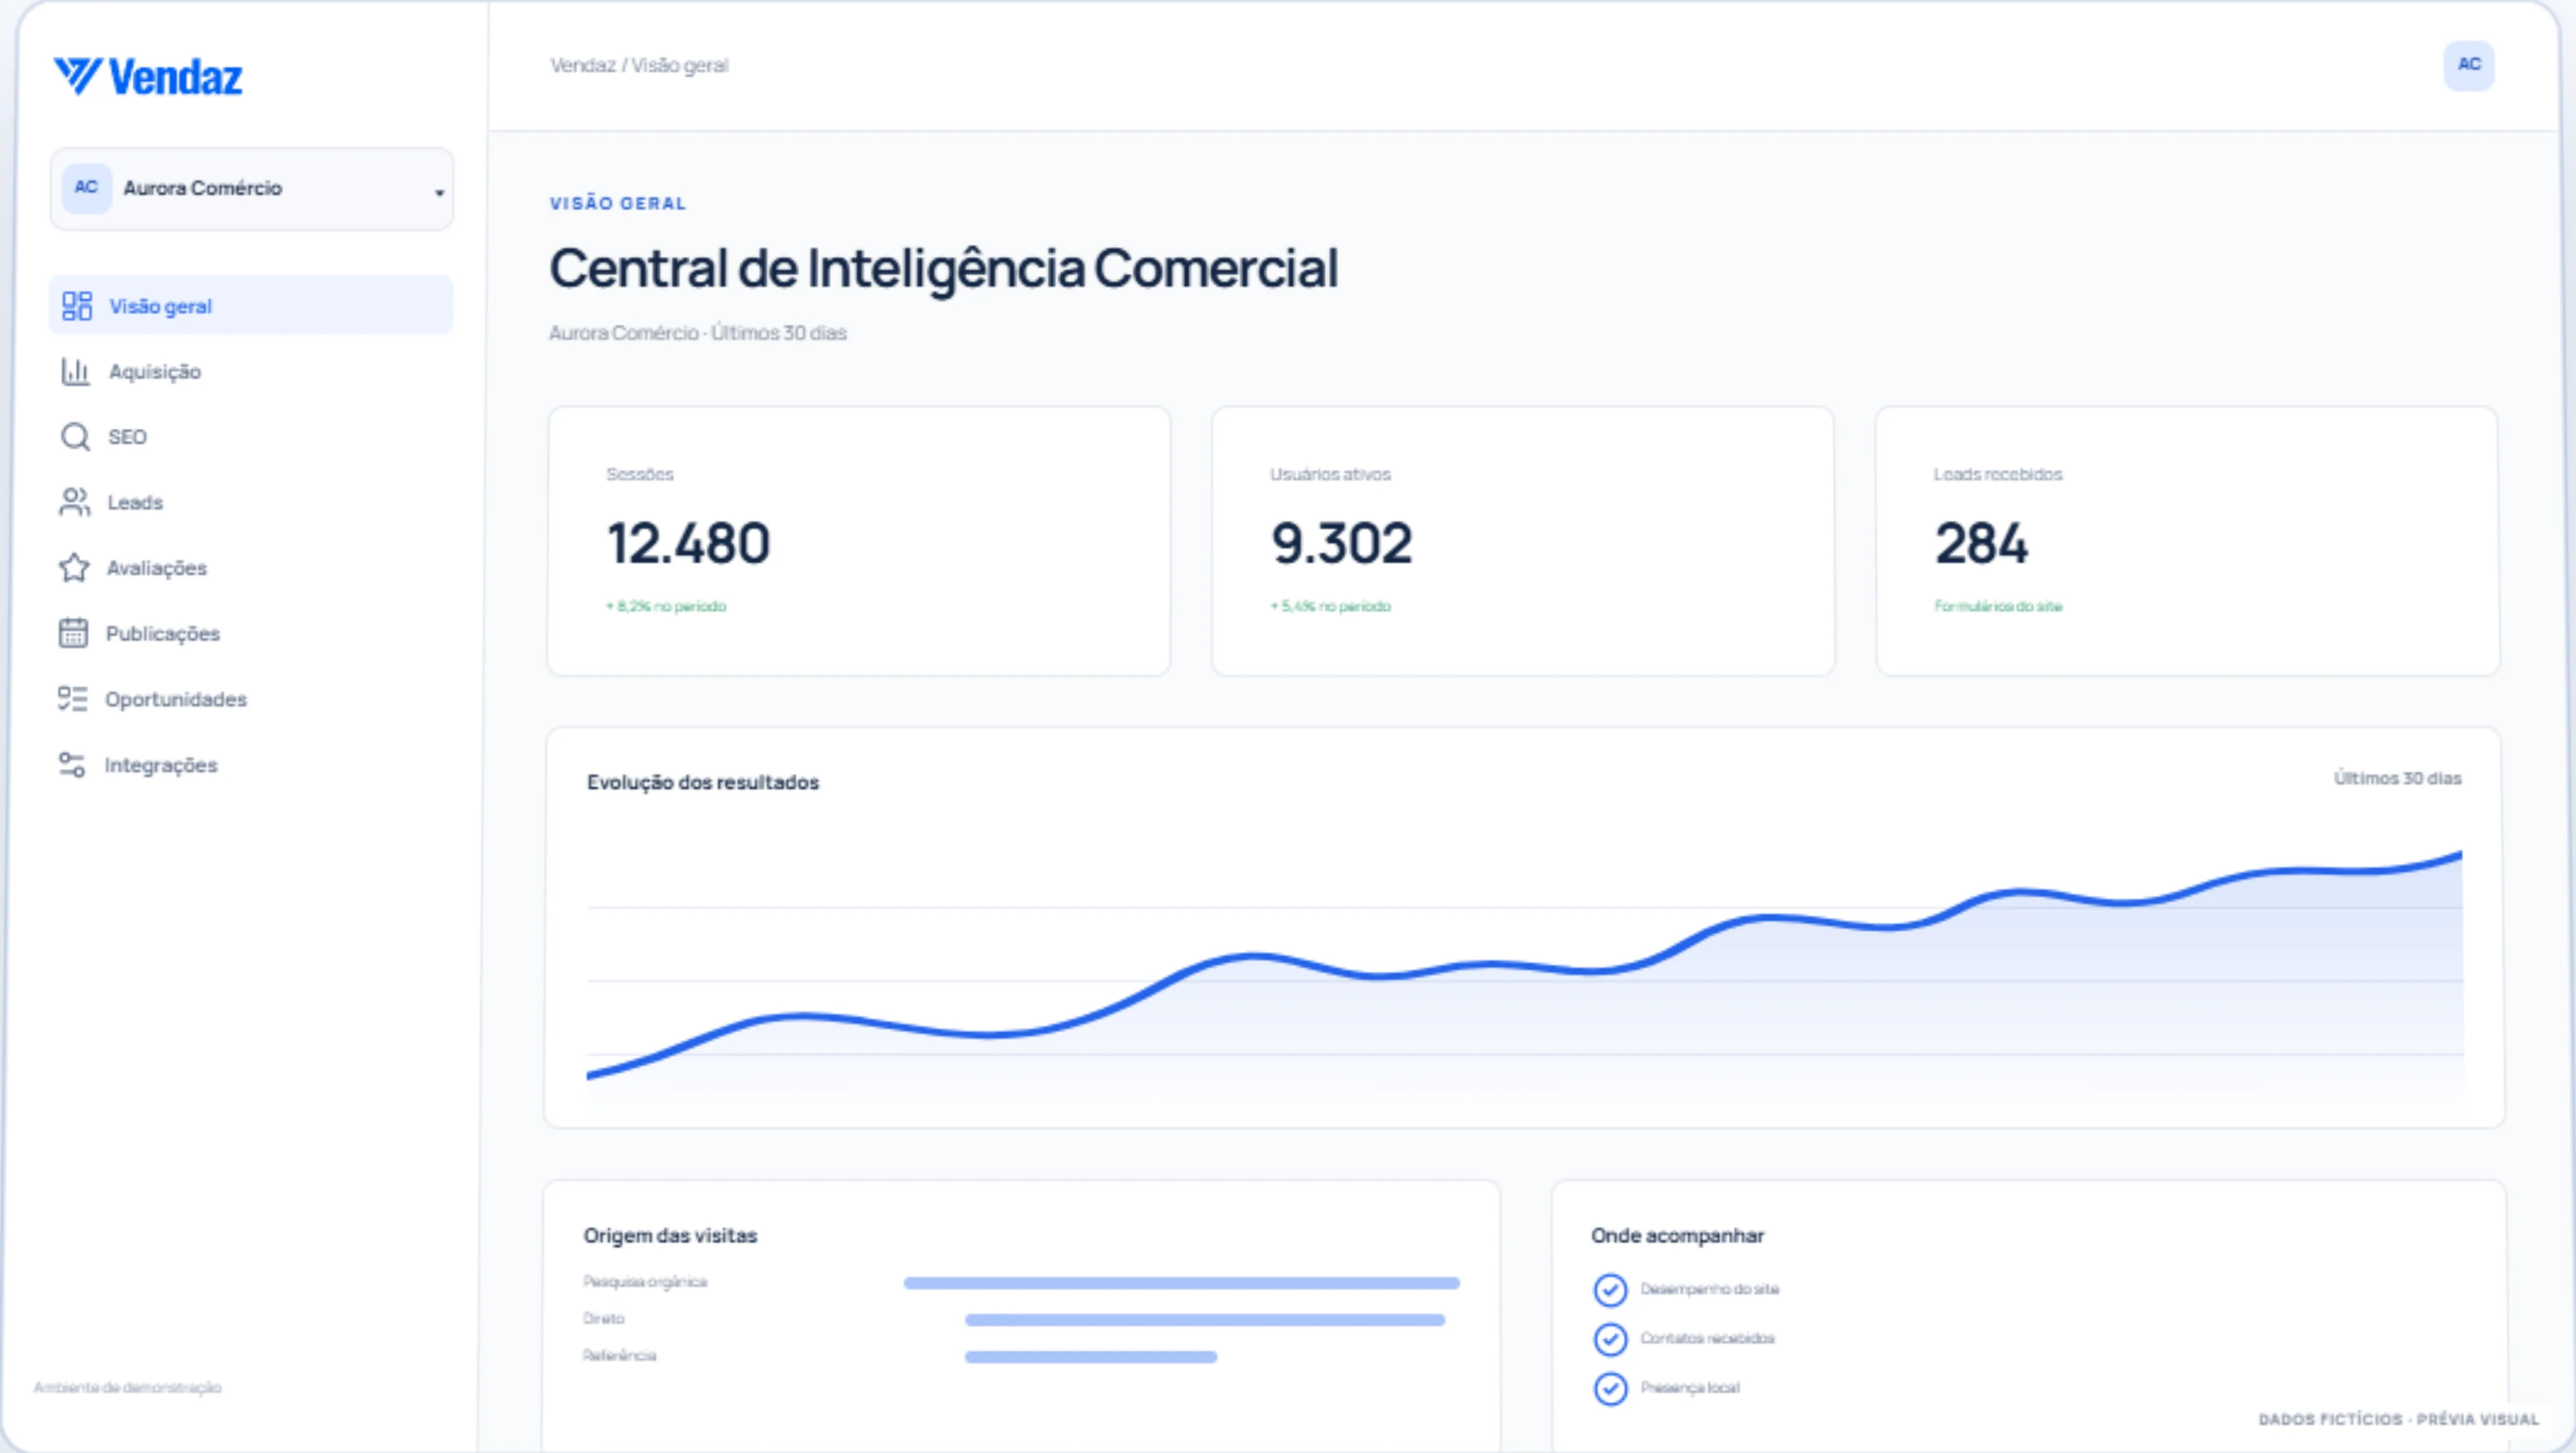Viewport: 2576px width, 1453px height.
Task: Click the Formulários do site text
Action: click(x=1998, y=606)
